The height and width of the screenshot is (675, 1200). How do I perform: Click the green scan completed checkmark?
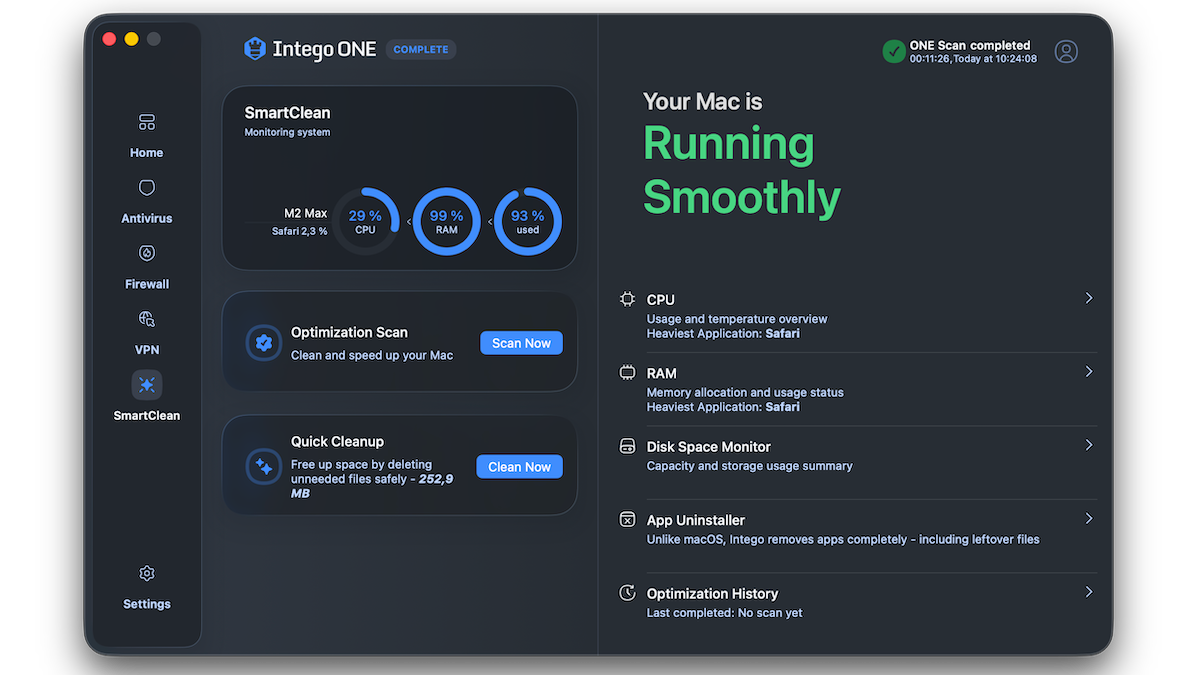(894, 52)
